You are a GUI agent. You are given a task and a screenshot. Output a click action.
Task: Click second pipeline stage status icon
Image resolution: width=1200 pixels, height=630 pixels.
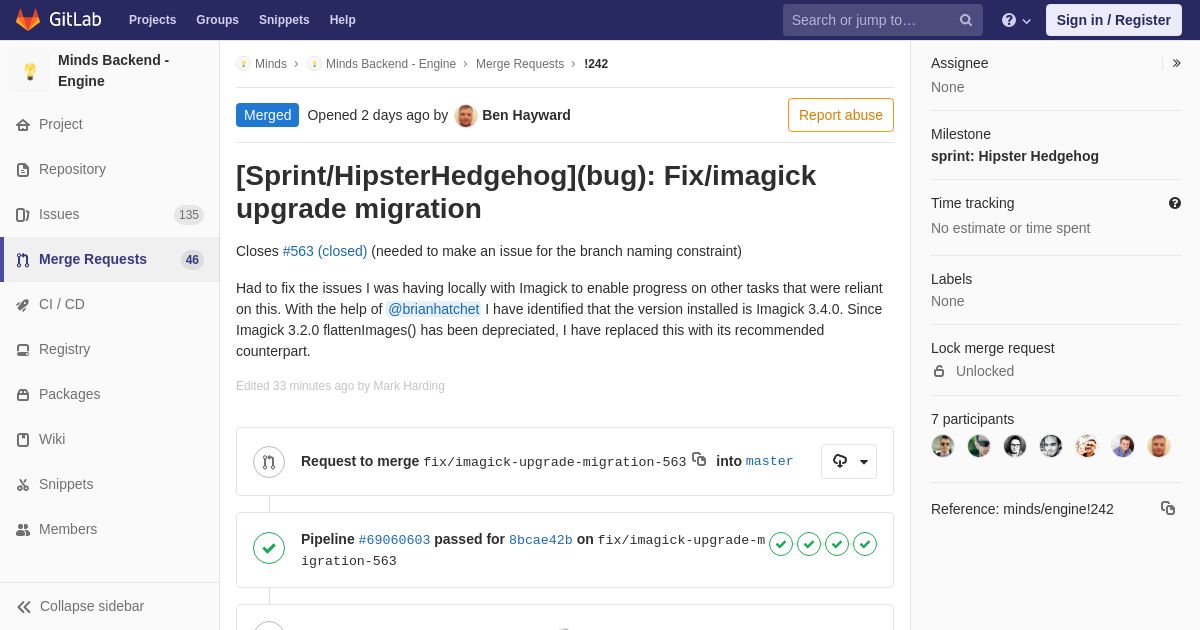[x=809, y=544]
